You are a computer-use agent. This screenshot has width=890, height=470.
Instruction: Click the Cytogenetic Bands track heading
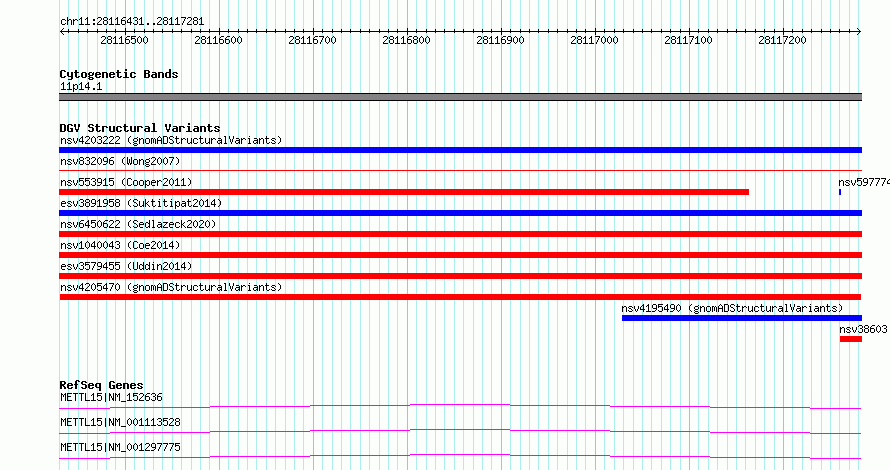(119, 74)
